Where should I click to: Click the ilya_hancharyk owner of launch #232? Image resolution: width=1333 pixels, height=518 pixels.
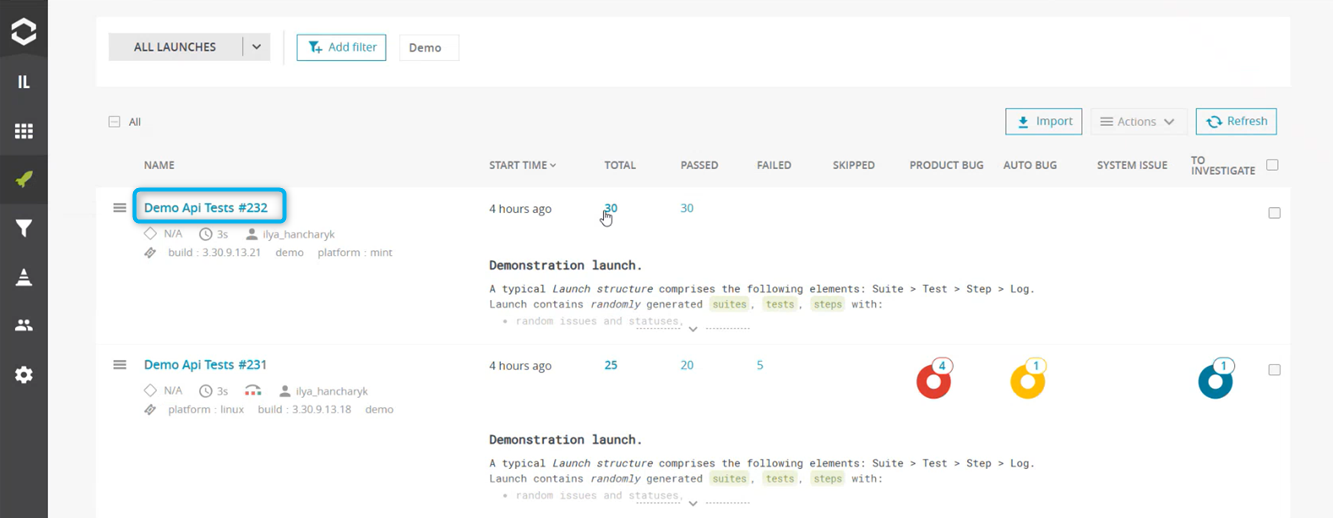click(x=298, y=234)
